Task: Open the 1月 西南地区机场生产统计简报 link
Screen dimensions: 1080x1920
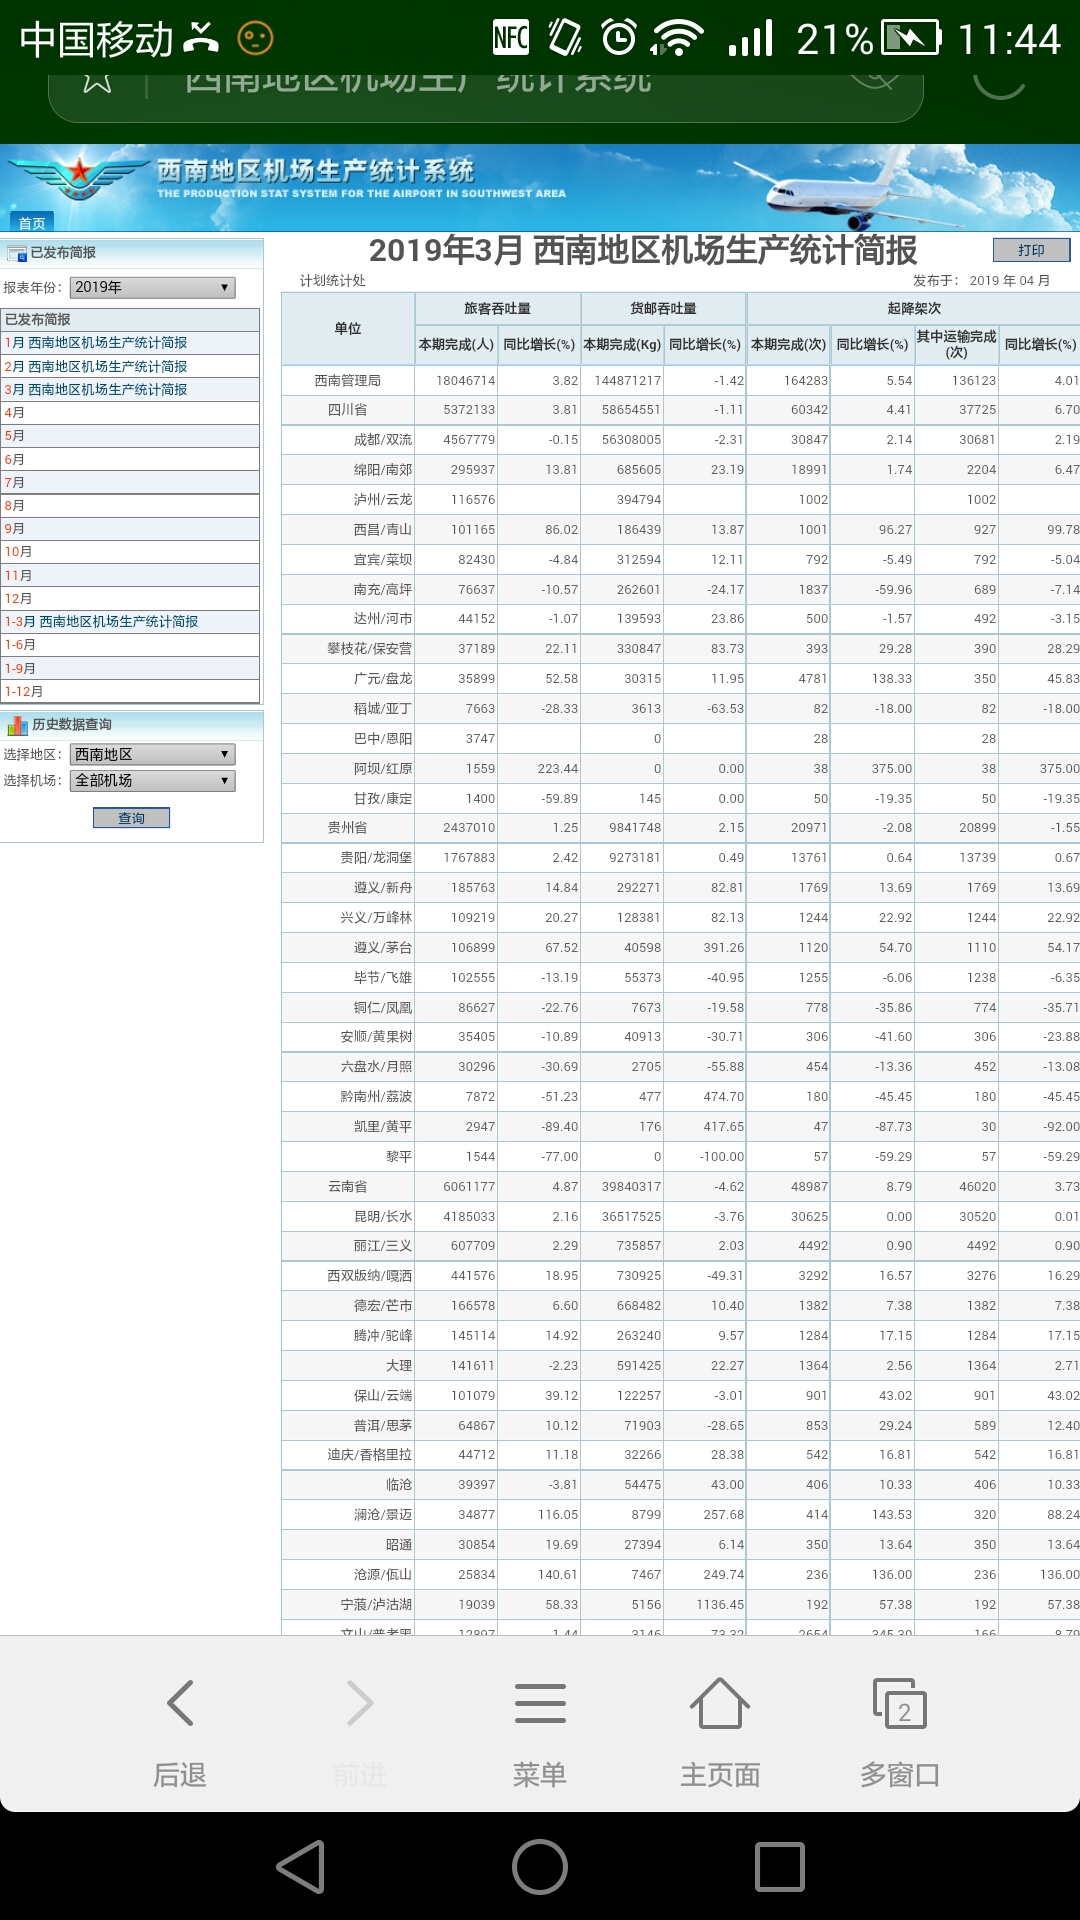Action: 96,343
